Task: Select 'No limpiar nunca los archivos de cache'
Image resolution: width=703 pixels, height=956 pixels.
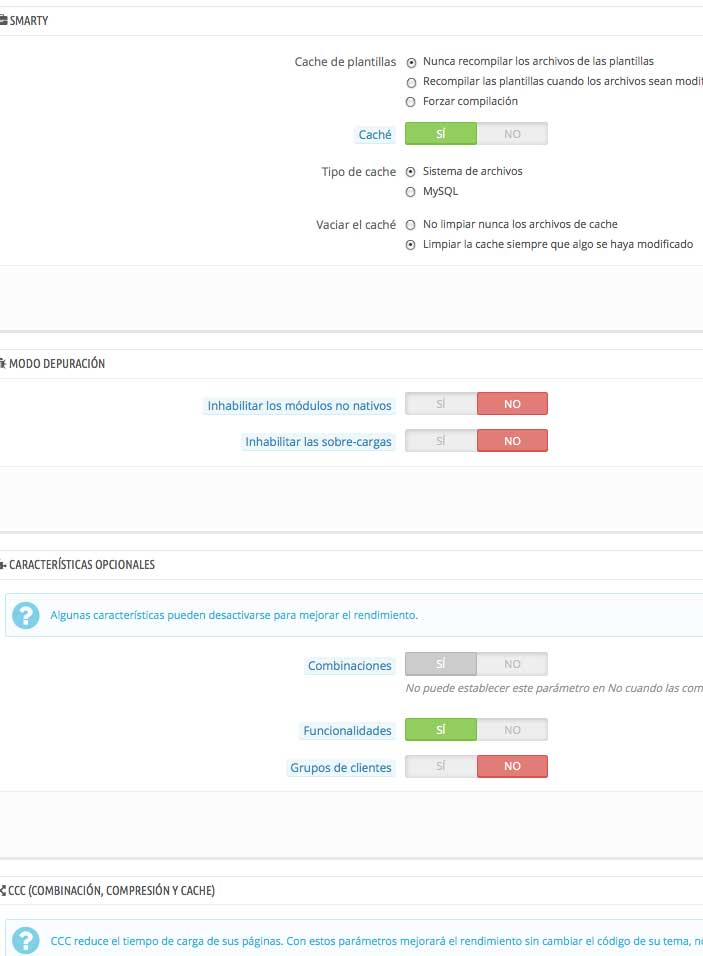Action: click(411, 225)
